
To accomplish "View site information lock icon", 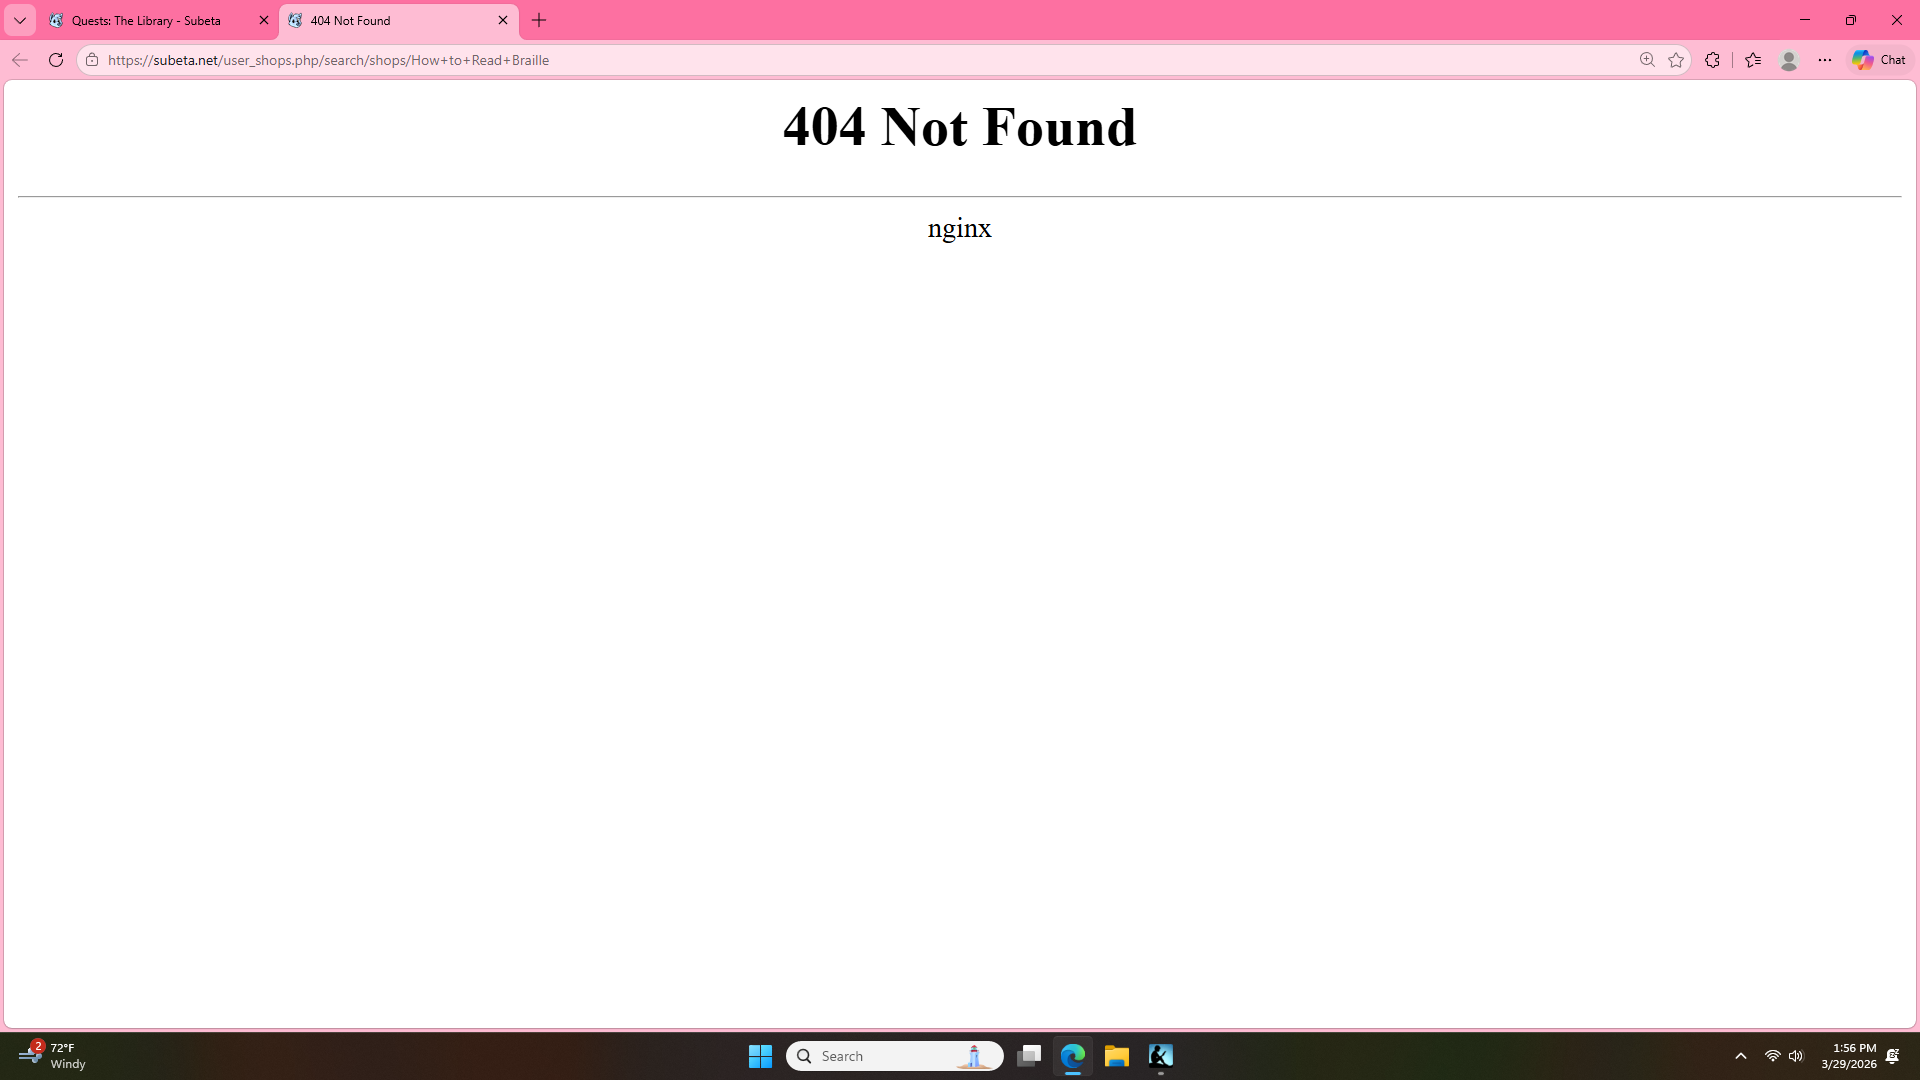I will point(92,60).
